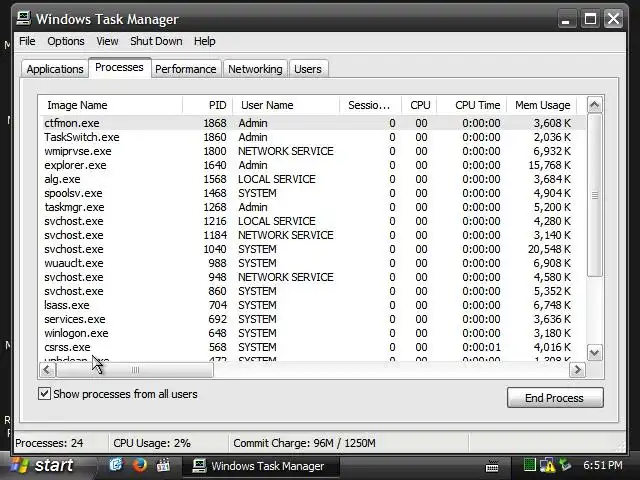Select the winlogon.exe process
The height and width of the screenshot is (480, 640).
point(313,333)
